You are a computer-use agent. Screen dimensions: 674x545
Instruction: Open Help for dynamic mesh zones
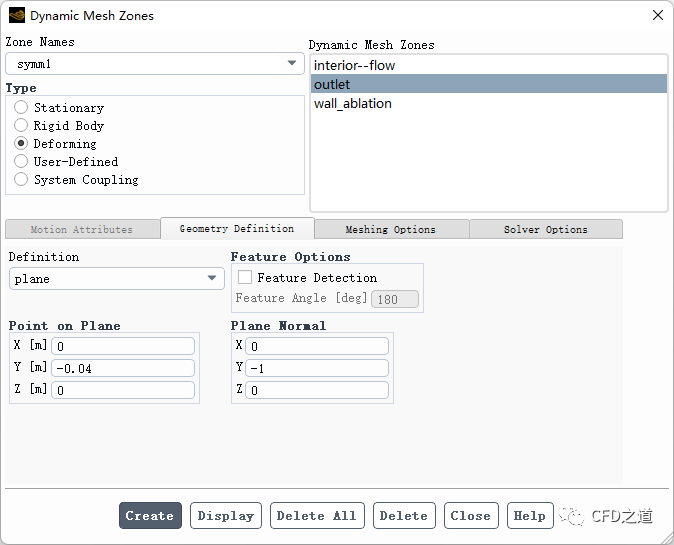[529, 516]
